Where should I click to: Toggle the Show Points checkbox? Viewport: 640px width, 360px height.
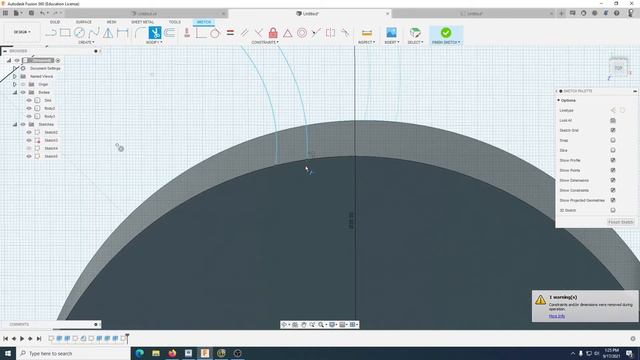(x=613, y=170)
